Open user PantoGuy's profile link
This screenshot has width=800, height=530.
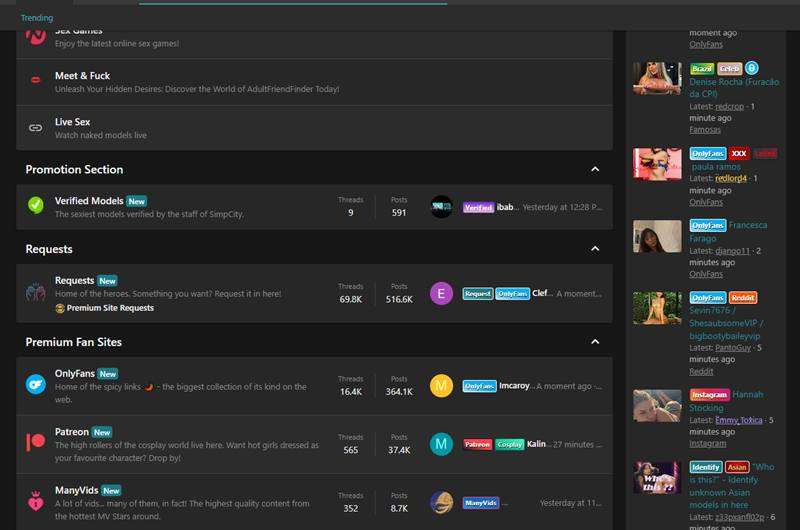click(733, 347)
